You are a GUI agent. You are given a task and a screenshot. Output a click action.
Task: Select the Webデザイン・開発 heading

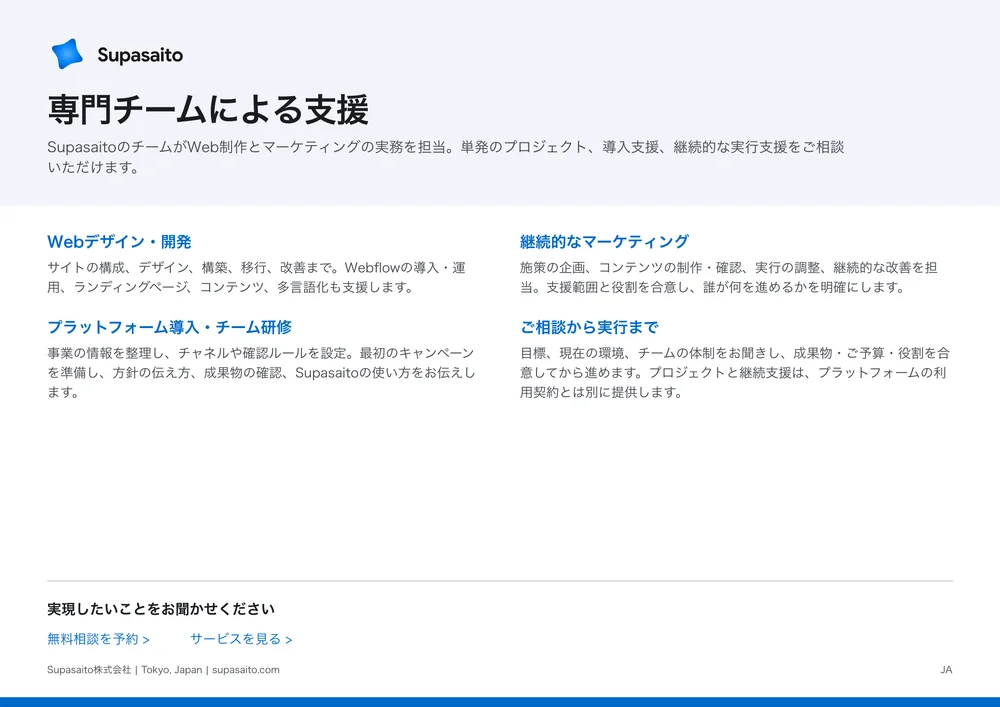tap(119, 242)
